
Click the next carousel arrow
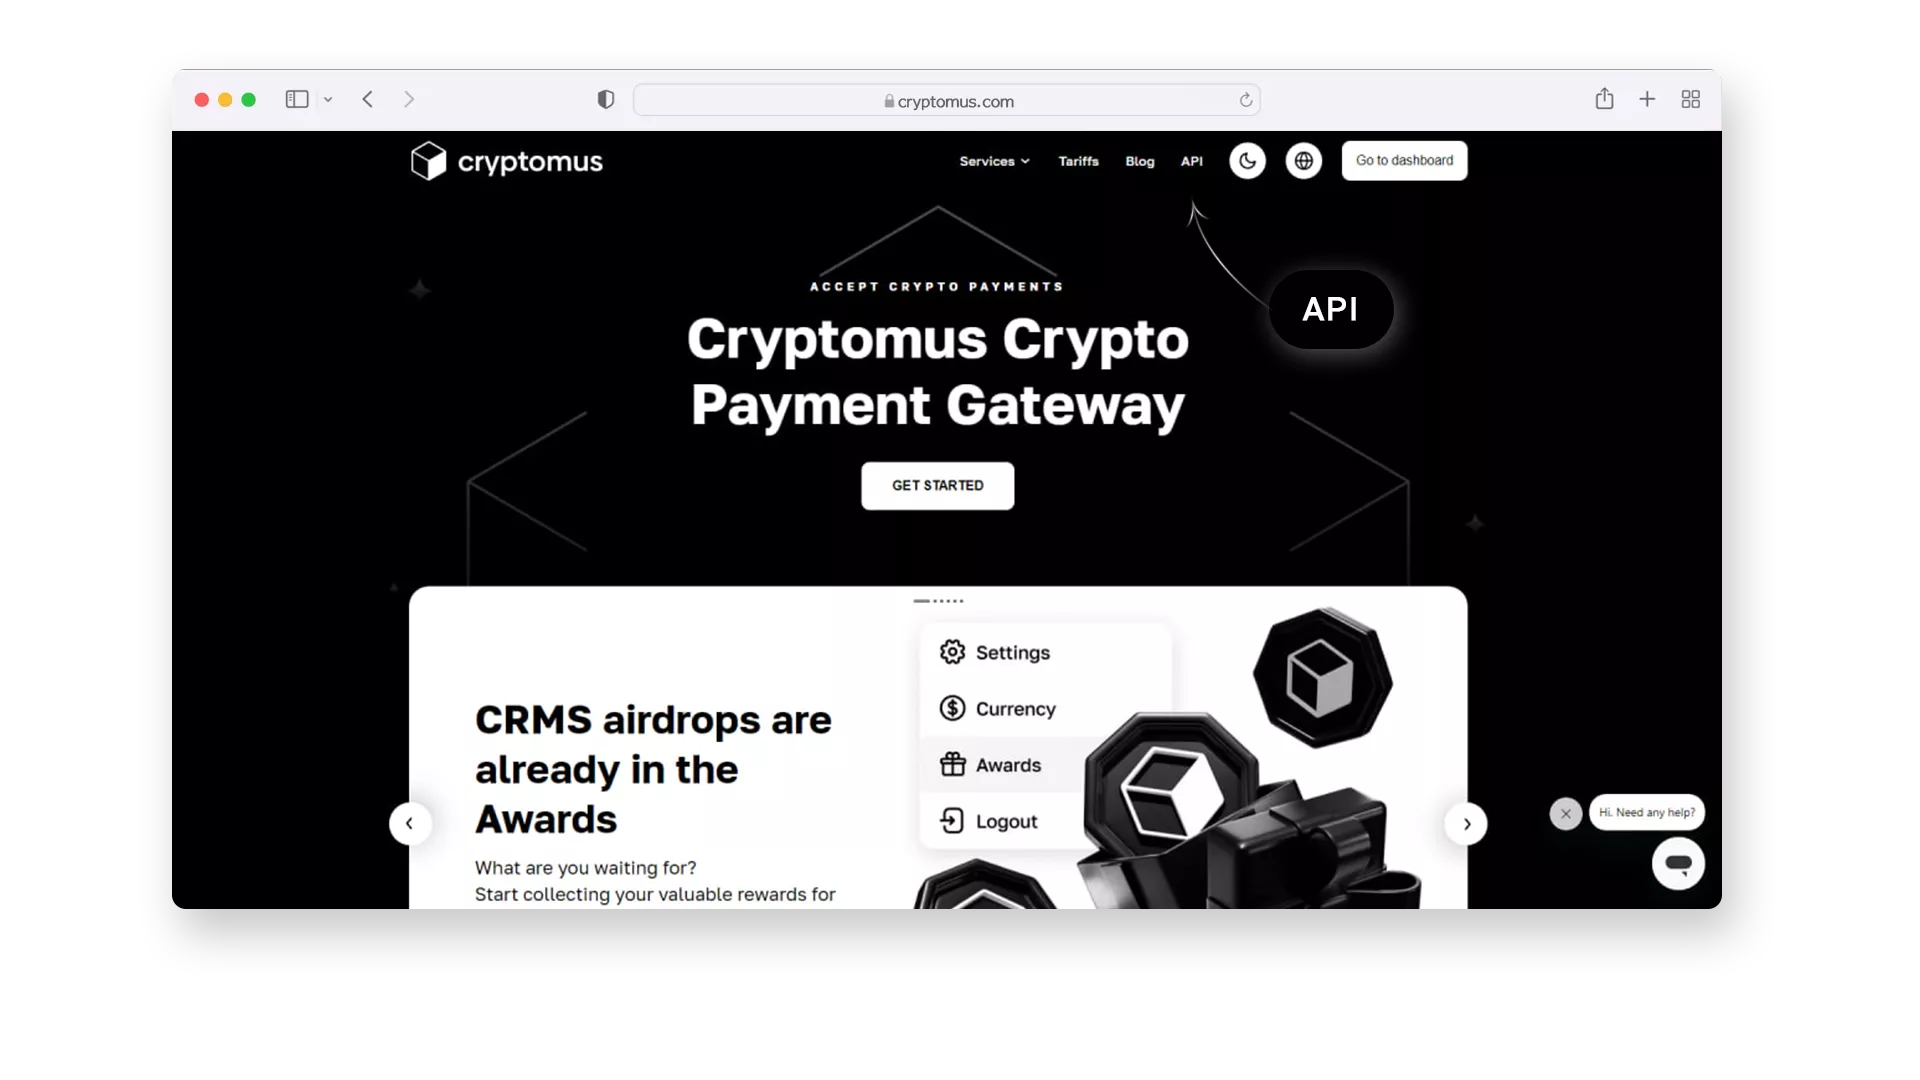(x=1466, y=823)
